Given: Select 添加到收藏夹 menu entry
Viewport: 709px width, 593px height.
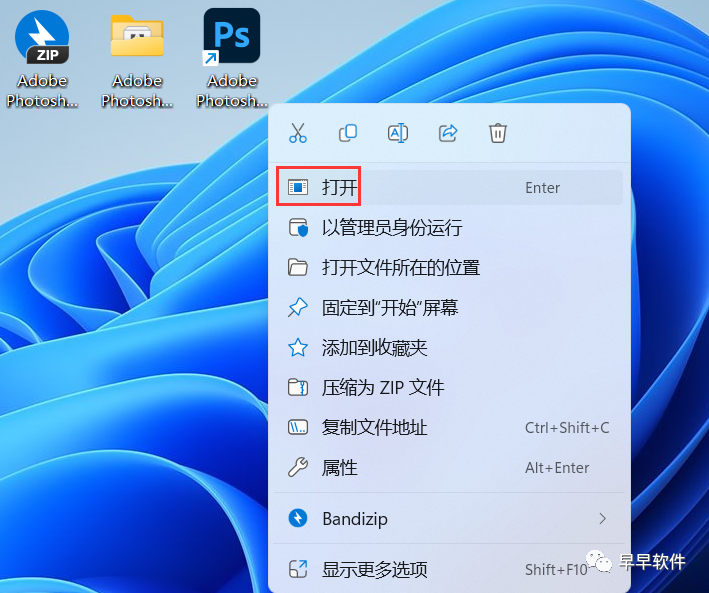Looking at the screenshot, I should (x=449, y=347).
